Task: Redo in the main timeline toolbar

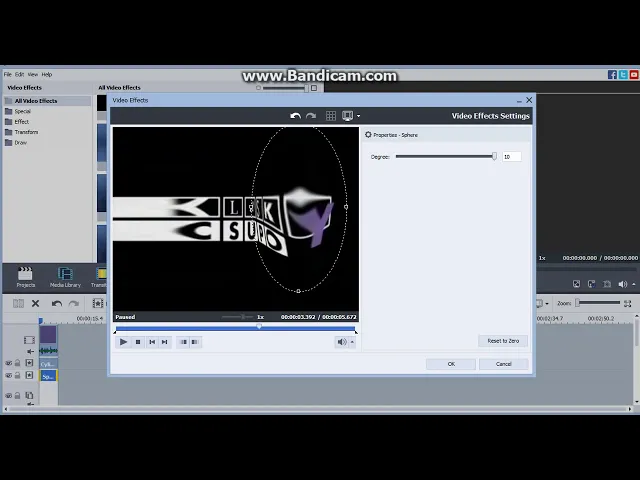Action: (73, 303)
